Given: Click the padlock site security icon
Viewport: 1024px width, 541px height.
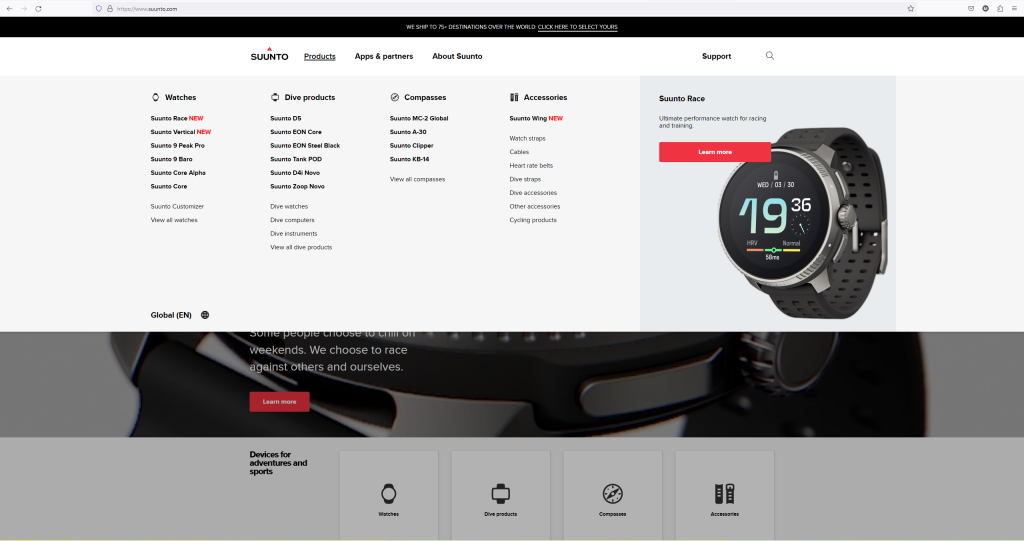Looking at the screenshot, I should pyautogui.click(x=110, y=8).
